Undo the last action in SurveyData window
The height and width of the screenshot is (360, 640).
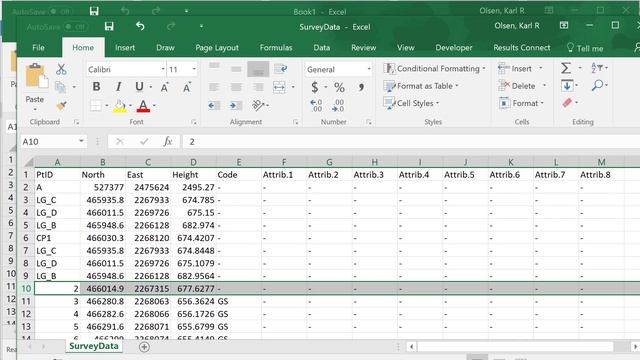coord(140,27)
